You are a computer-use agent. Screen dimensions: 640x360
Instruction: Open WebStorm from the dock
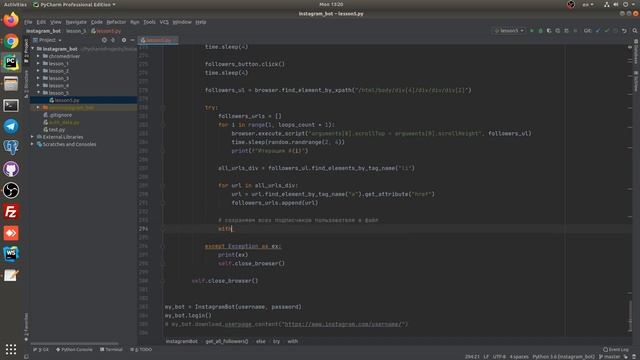point(11,254)
